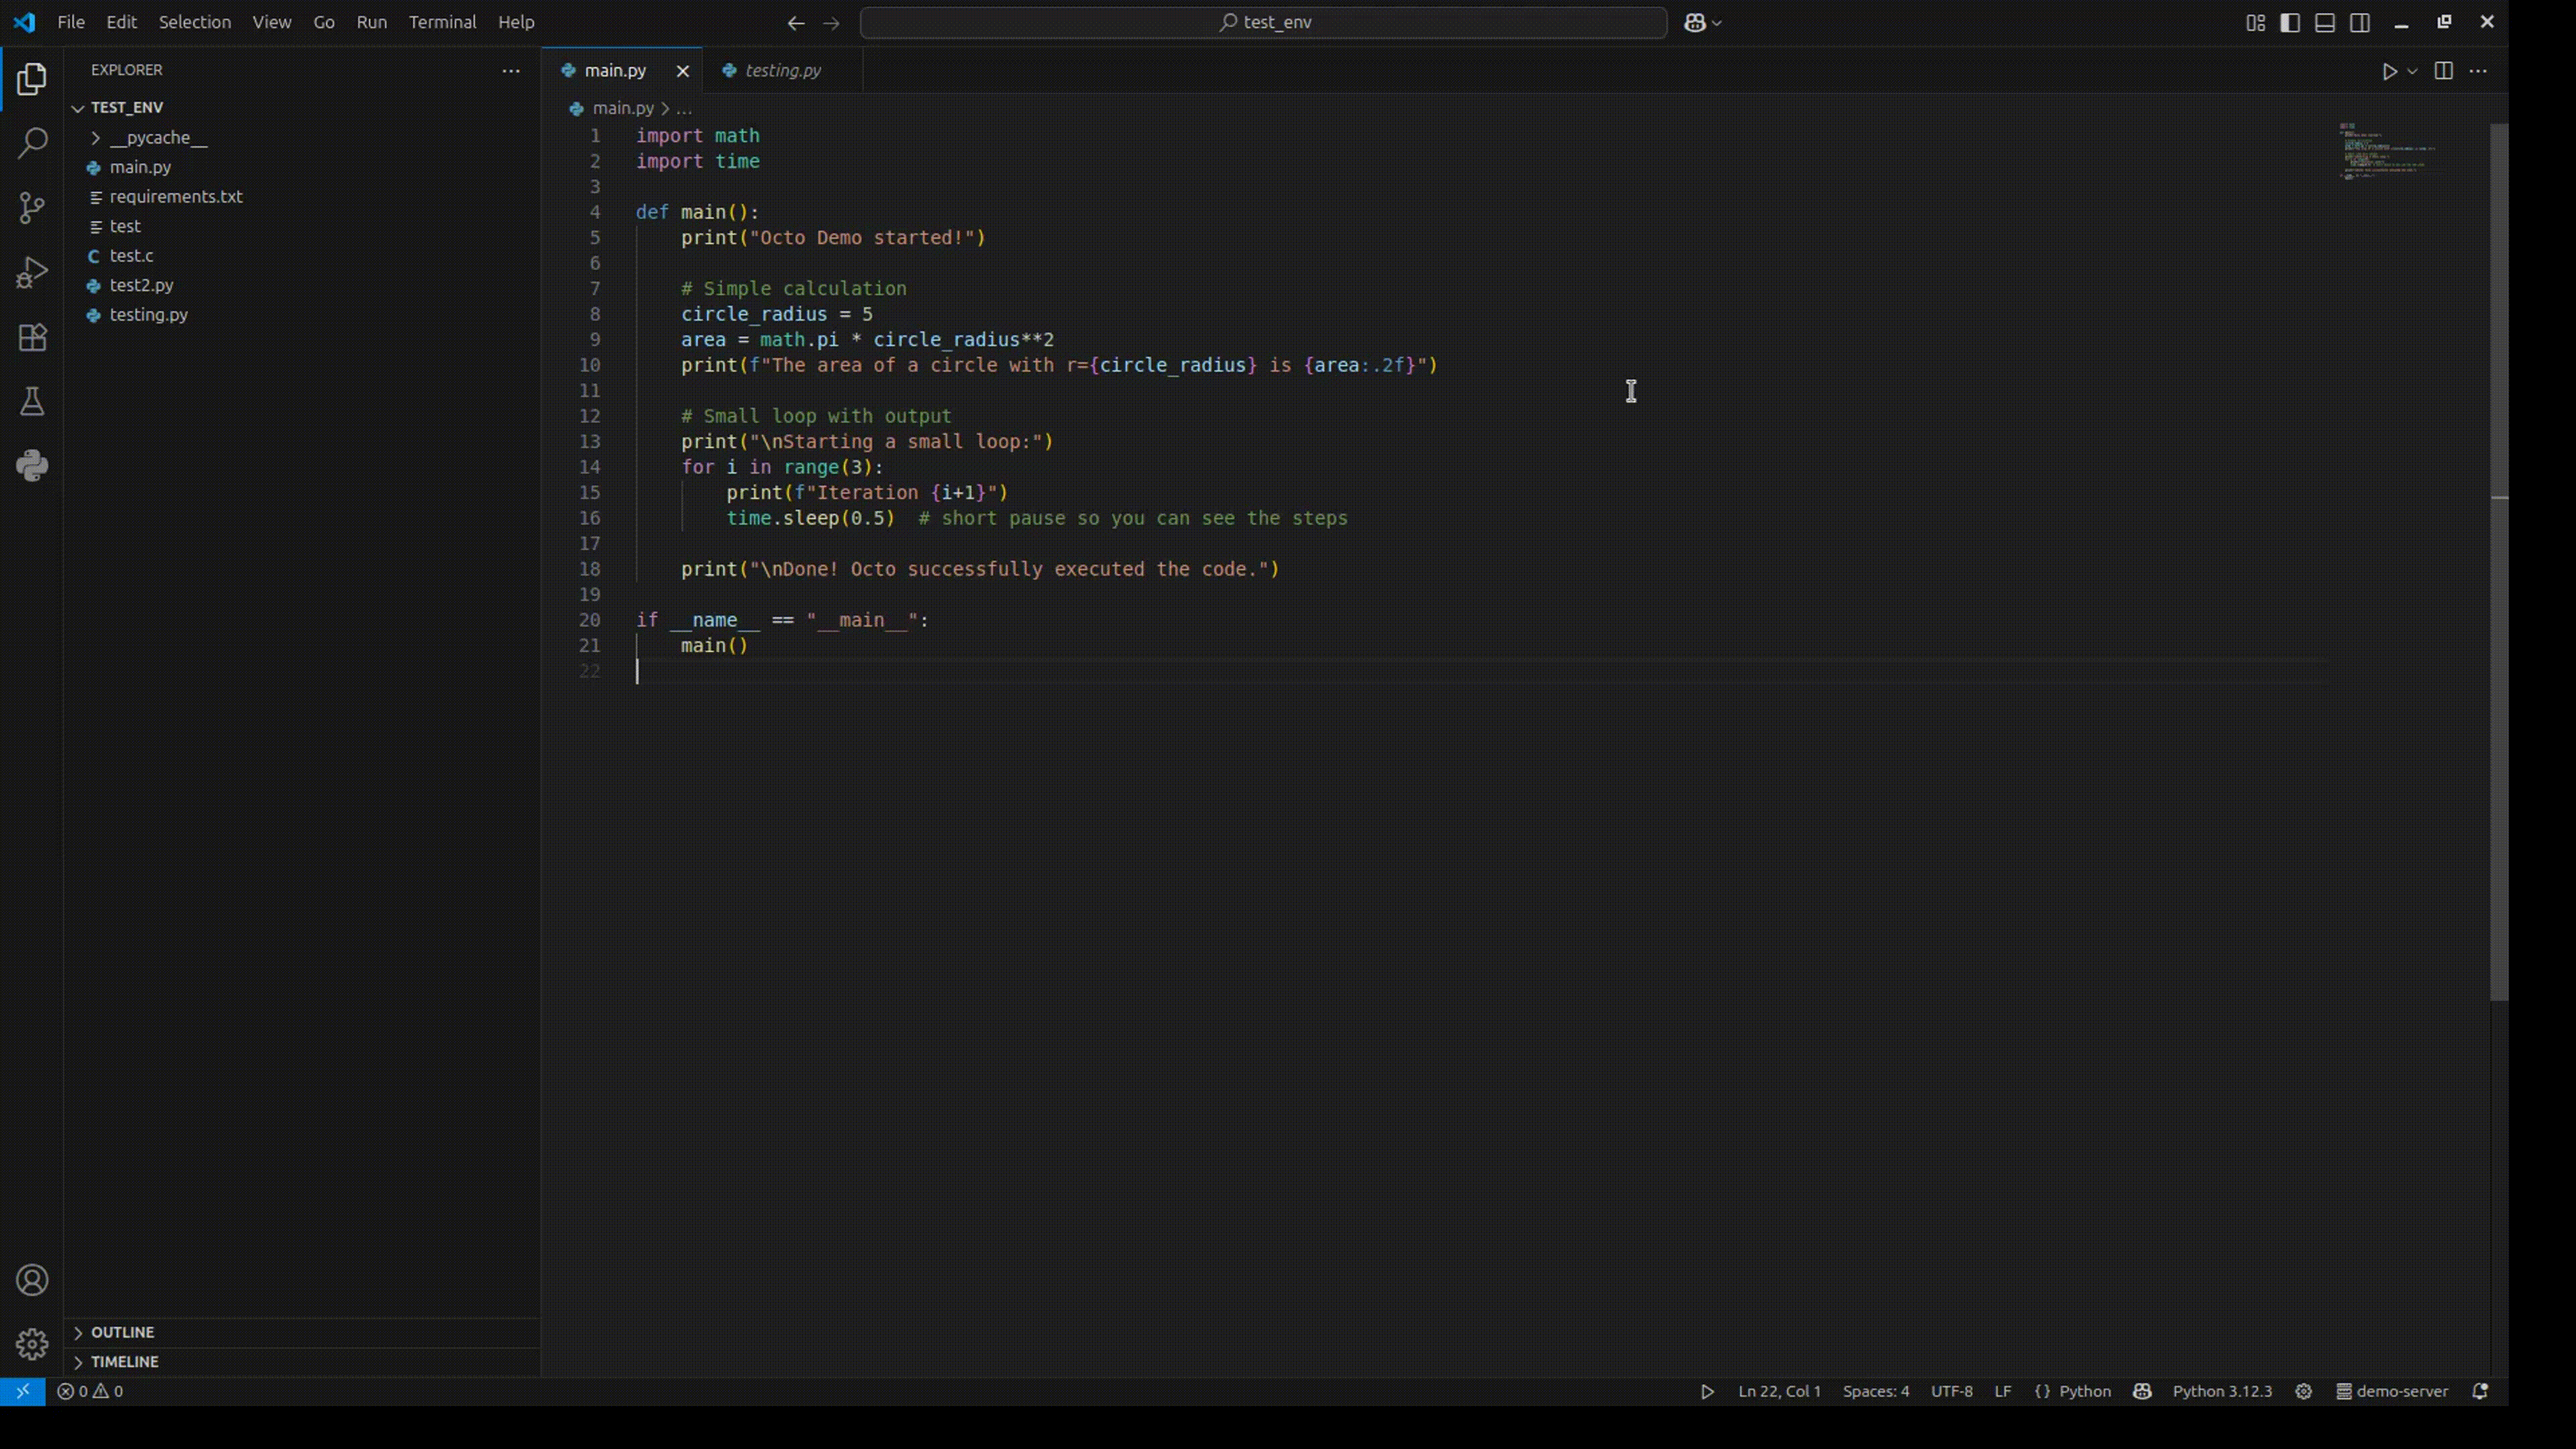The width and height of the screenshot is (2576, 1449).
Task: Go back with the left arrow
Action: click(796, 22)
